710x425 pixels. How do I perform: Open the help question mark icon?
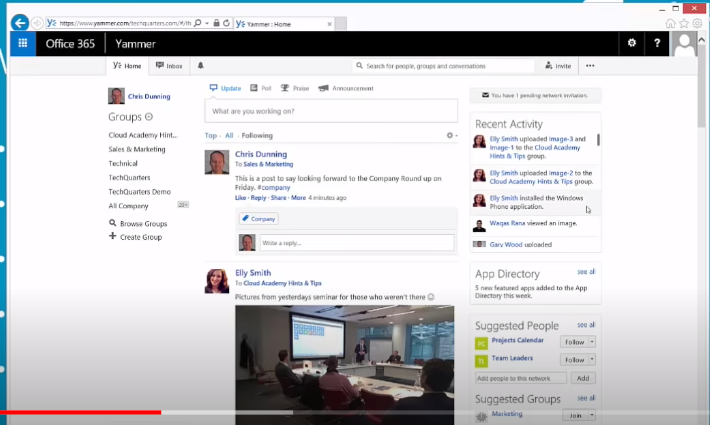tap(657, 43)
